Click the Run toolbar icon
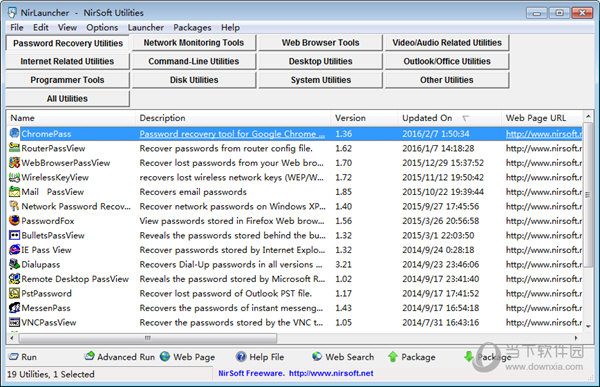This screenshot has height=387, width=600. pos(13,357)
